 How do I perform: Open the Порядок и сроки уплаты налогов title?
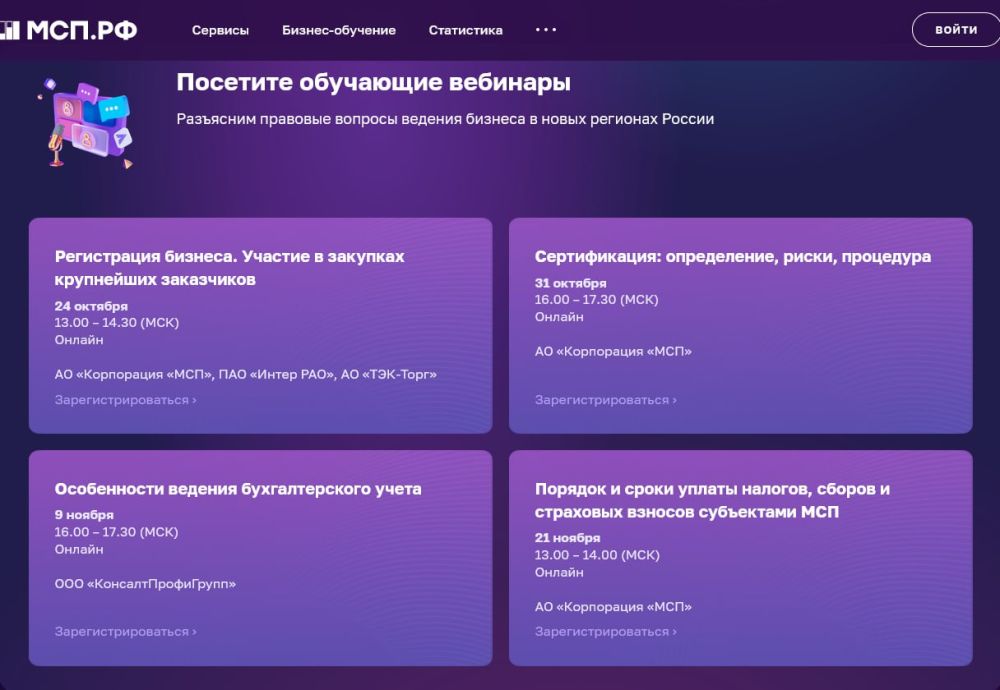[x=712, y=500]
